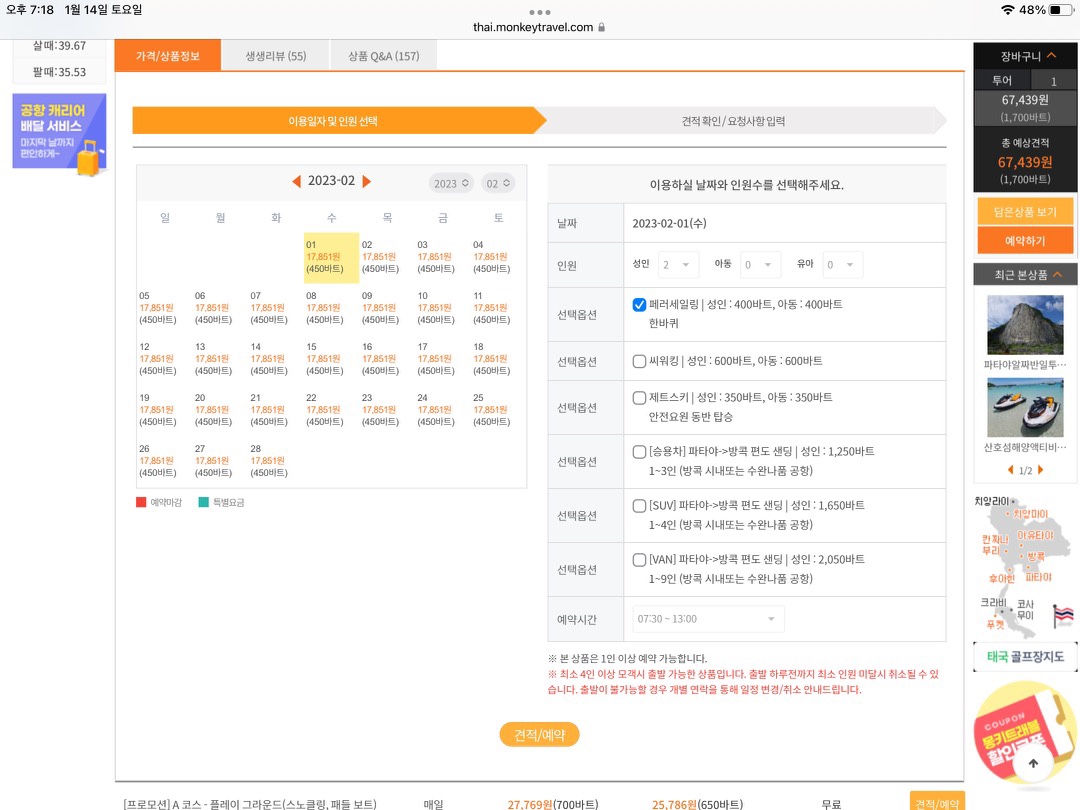1080x810 pixels.
Task: Tap the Wi-Fi status icon
Action: tap(1008, 10)
